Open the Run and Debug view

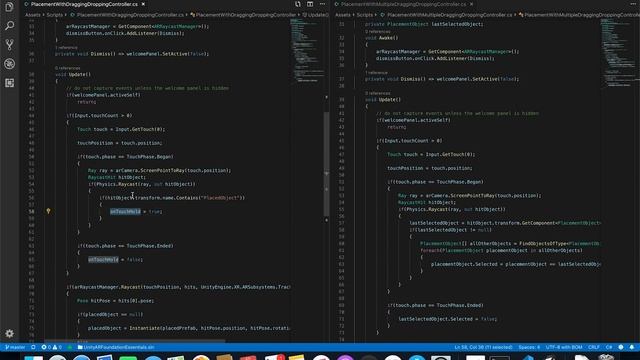[9, 64]
